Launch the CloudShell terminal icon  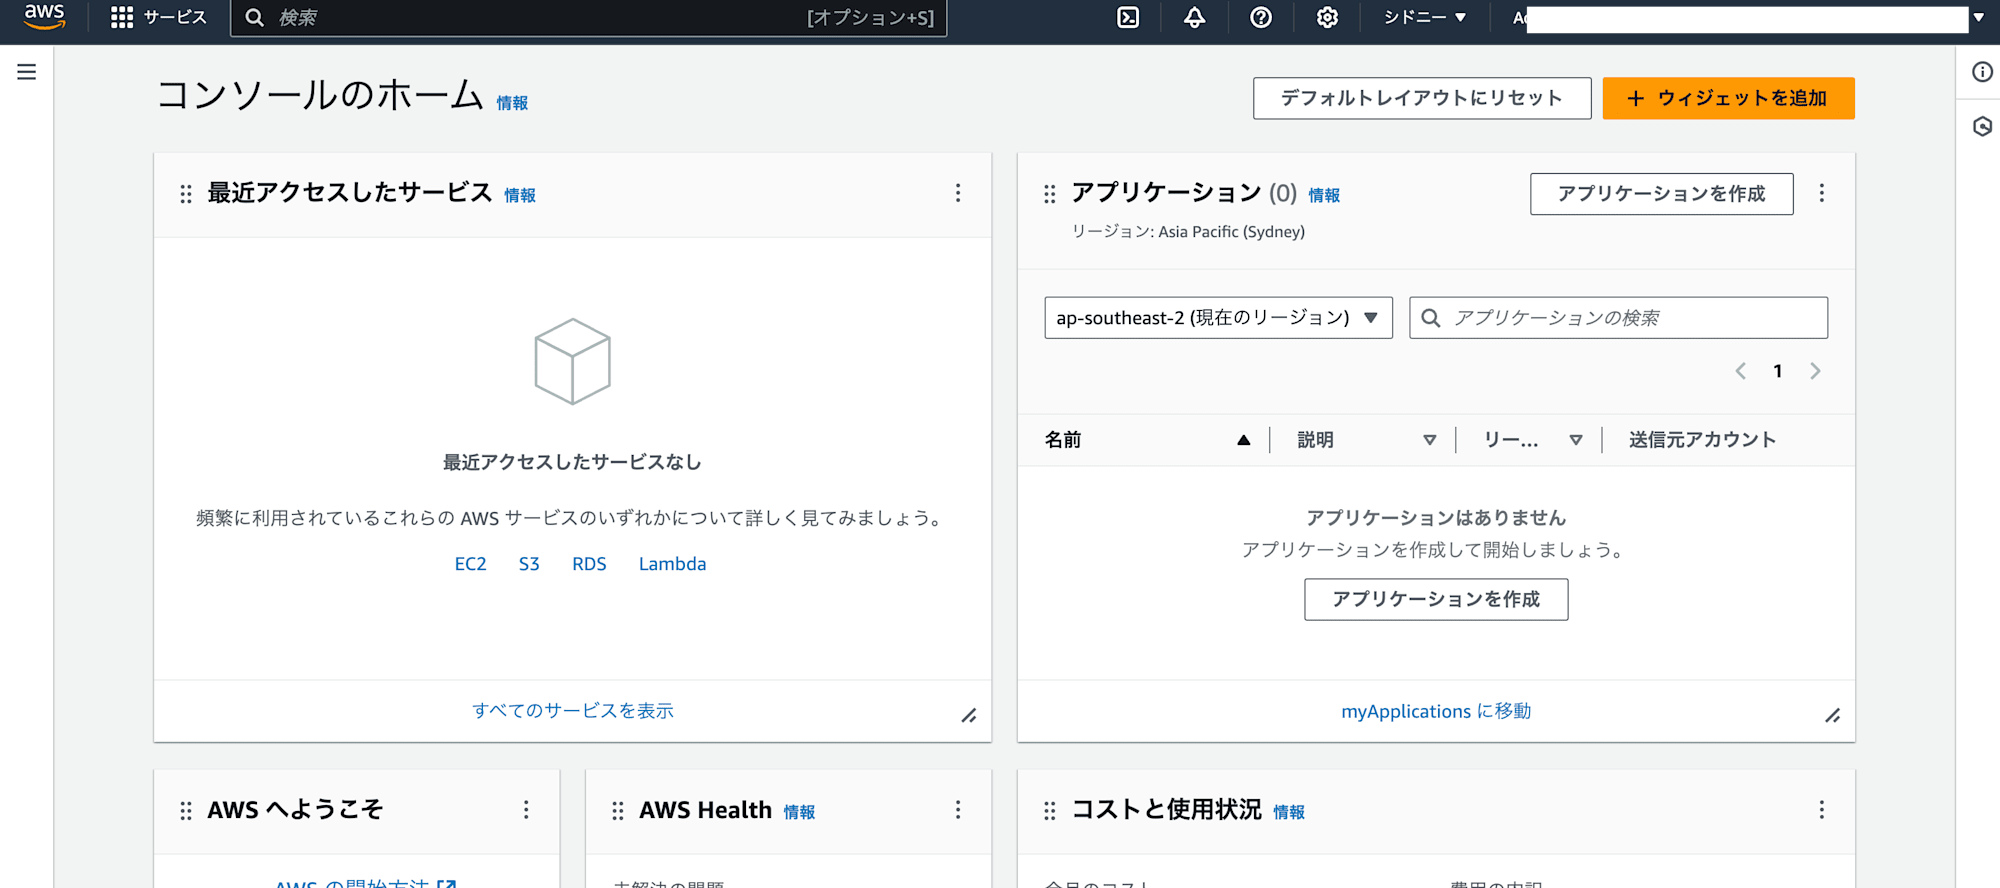(1128, 17)
